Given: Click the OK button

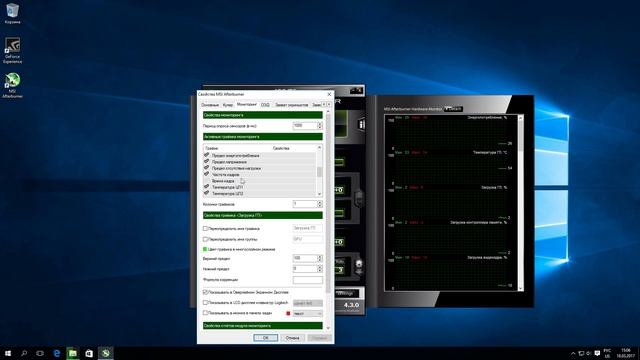Looking at the screenshot, I should [265, 338].
